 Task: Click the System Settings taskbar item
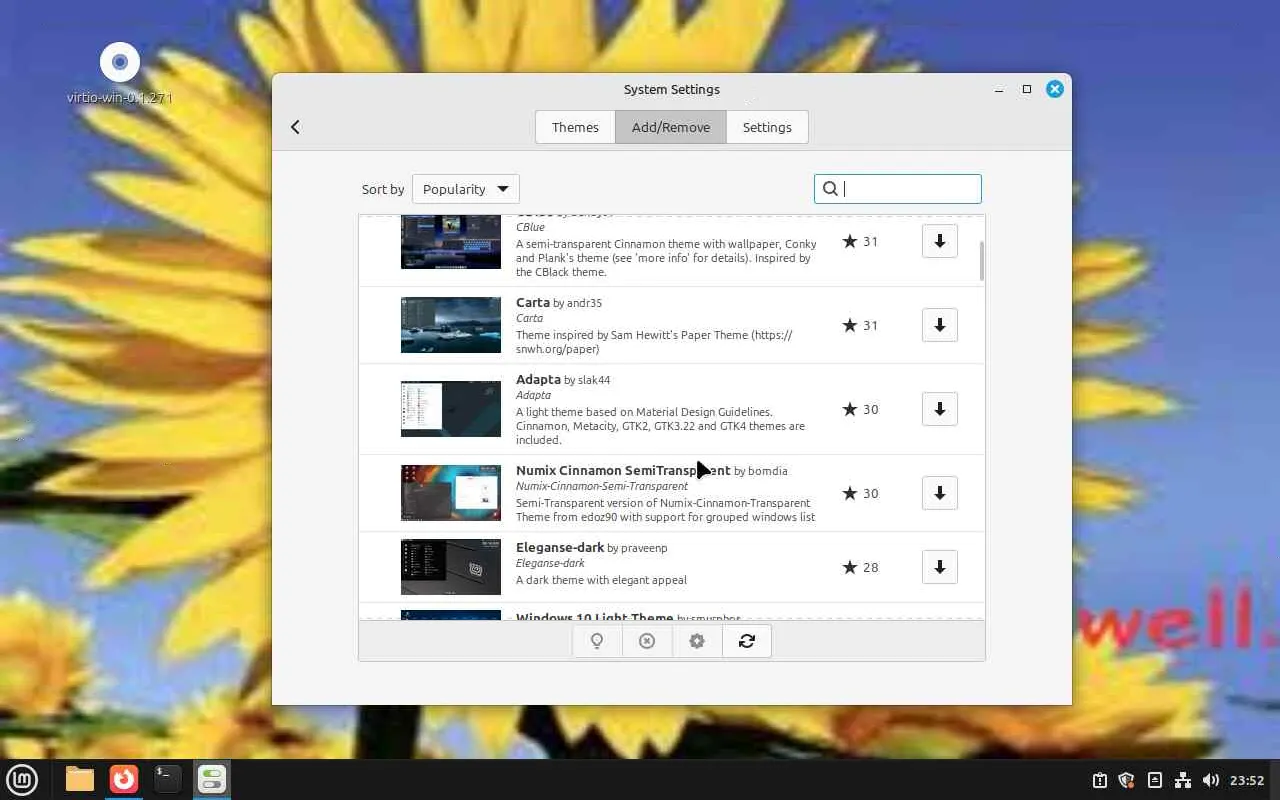(212, 779)
